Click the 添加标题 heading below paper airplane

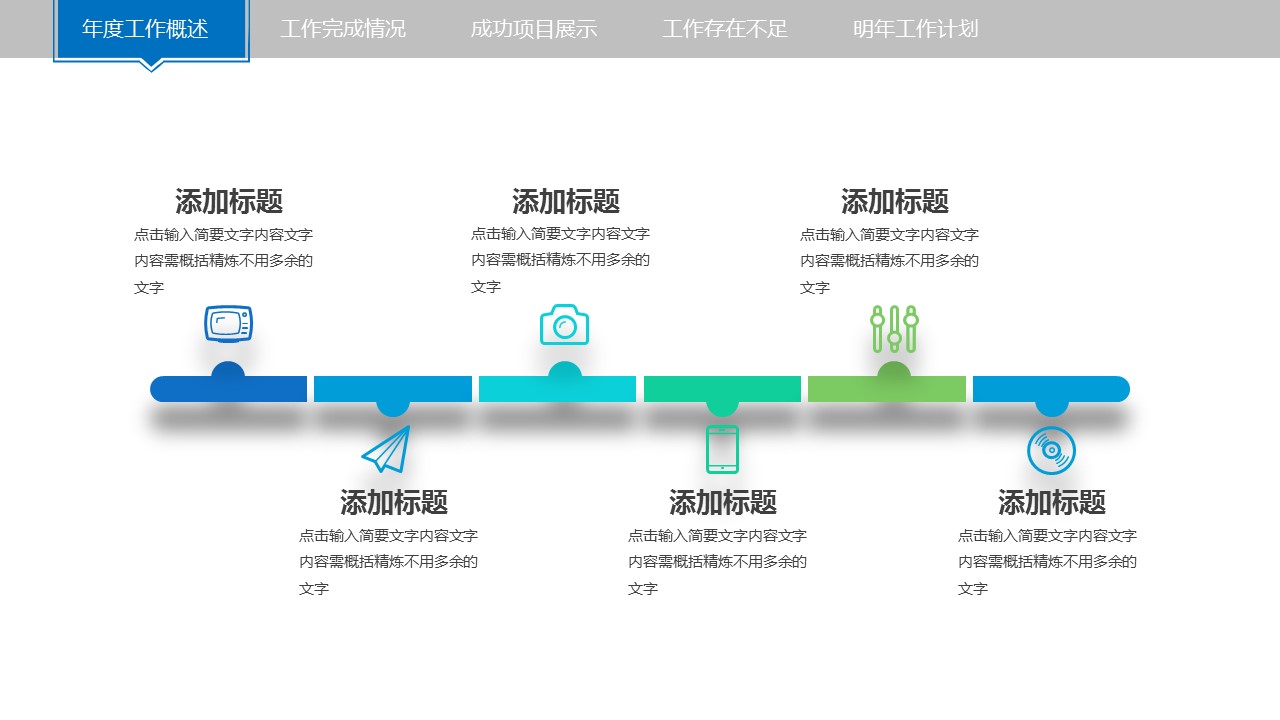[394, 502]
